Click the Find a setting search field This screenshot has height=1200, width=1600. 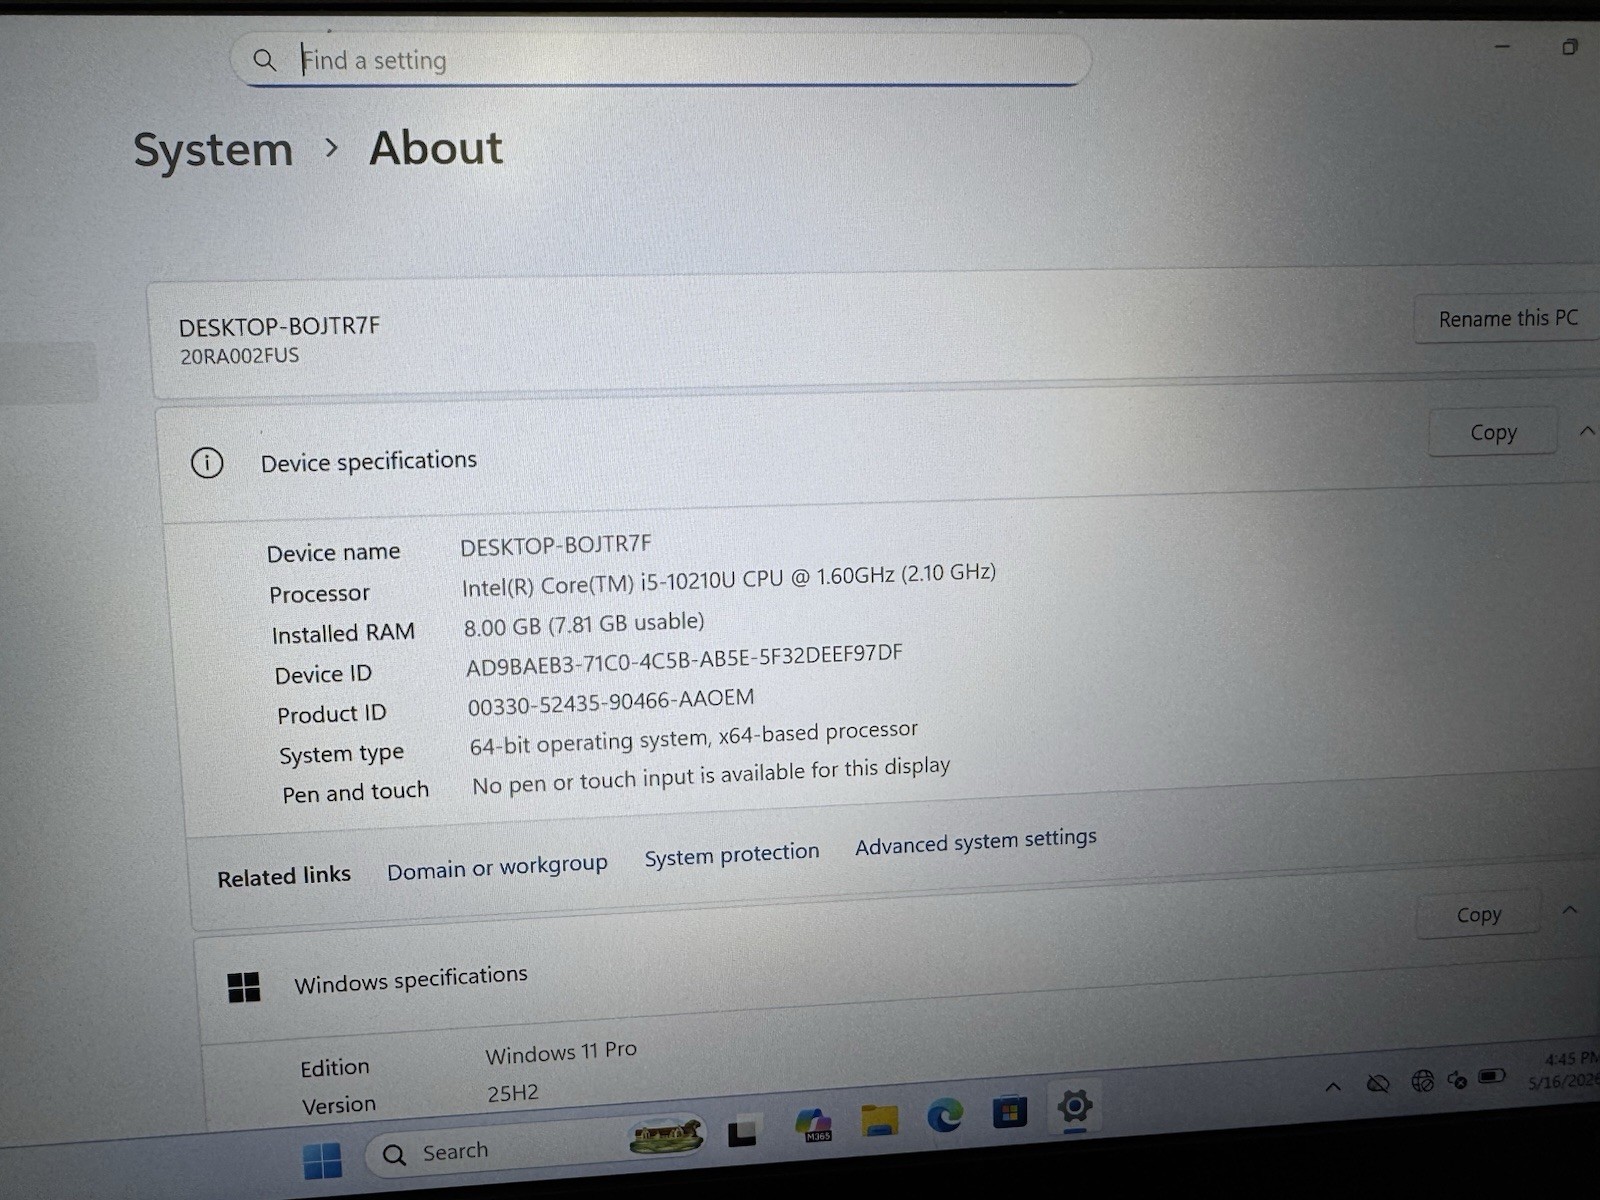tap(660, 60)
